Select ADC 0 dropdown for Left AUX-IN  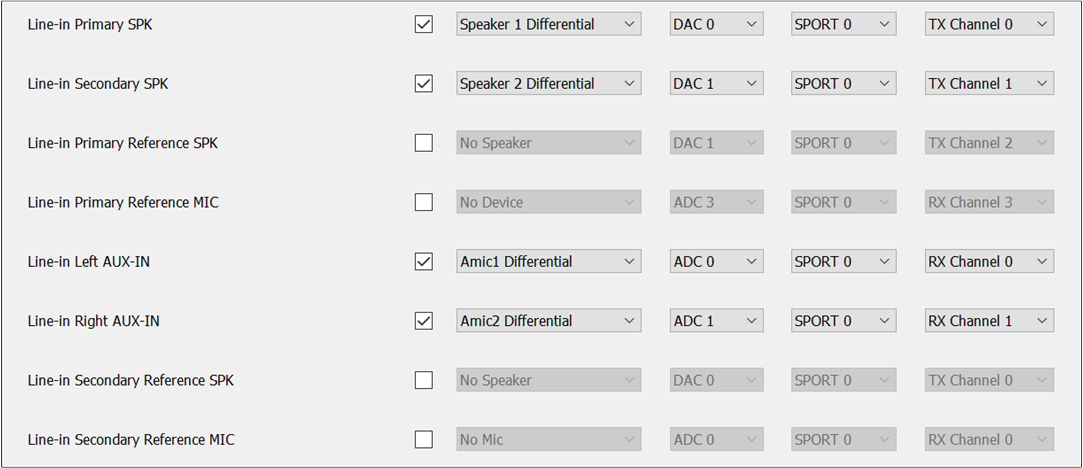click(x=716, y=261)
